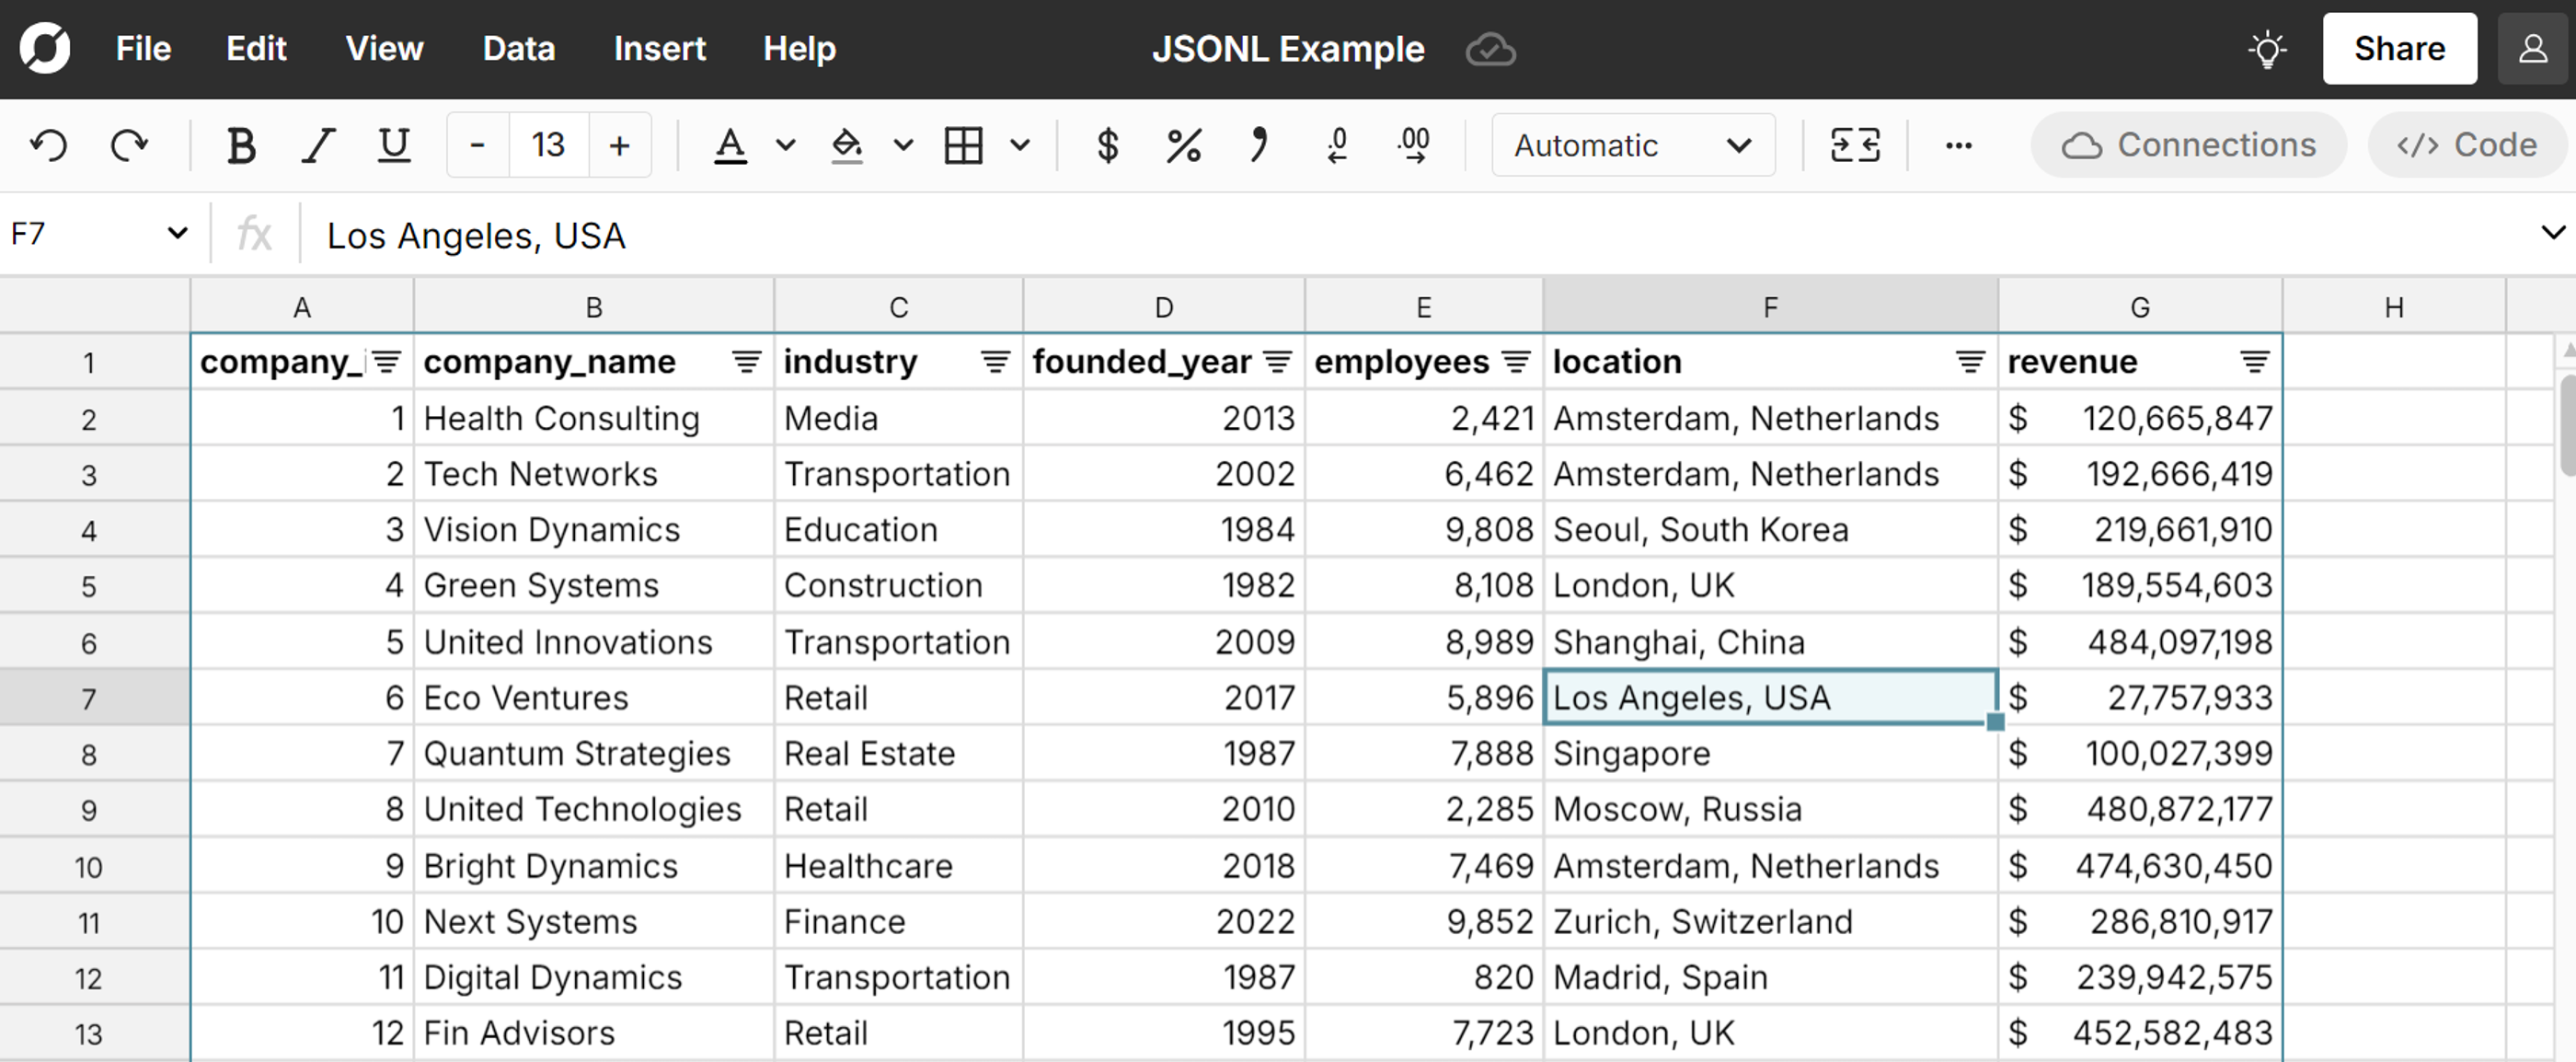
Task: Expand the borders options arrow
Action: click(x=1019, y=145)
